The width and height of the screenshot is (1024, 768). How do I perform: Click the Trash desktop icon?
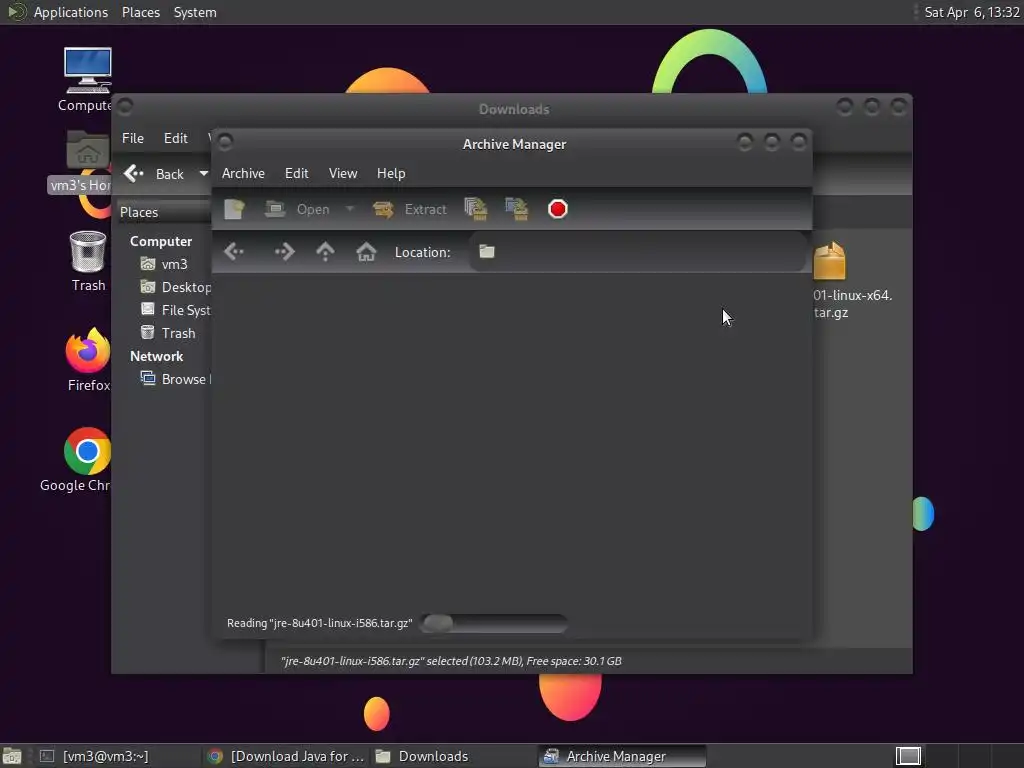pyautogui.click(x=88, y=251)
